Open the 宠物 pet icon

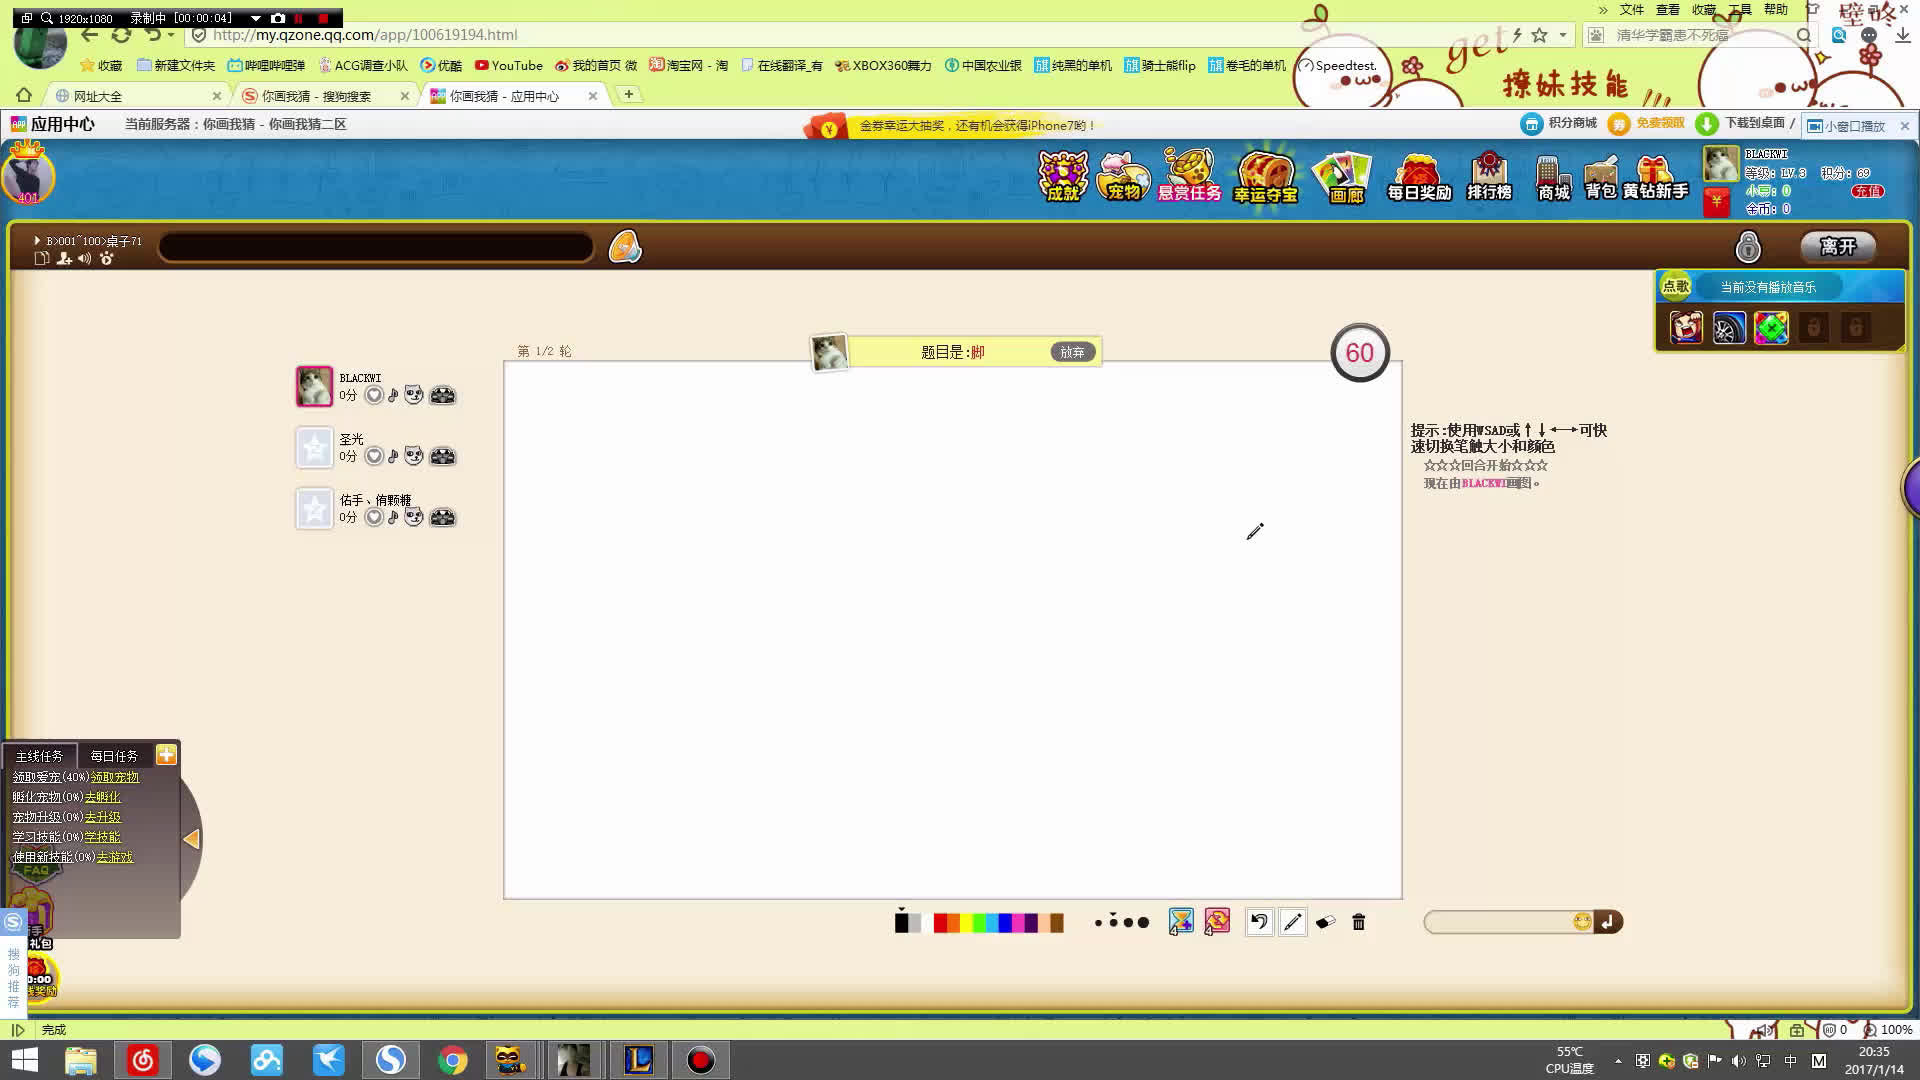pyautogui.click(x=1122, y=177)
